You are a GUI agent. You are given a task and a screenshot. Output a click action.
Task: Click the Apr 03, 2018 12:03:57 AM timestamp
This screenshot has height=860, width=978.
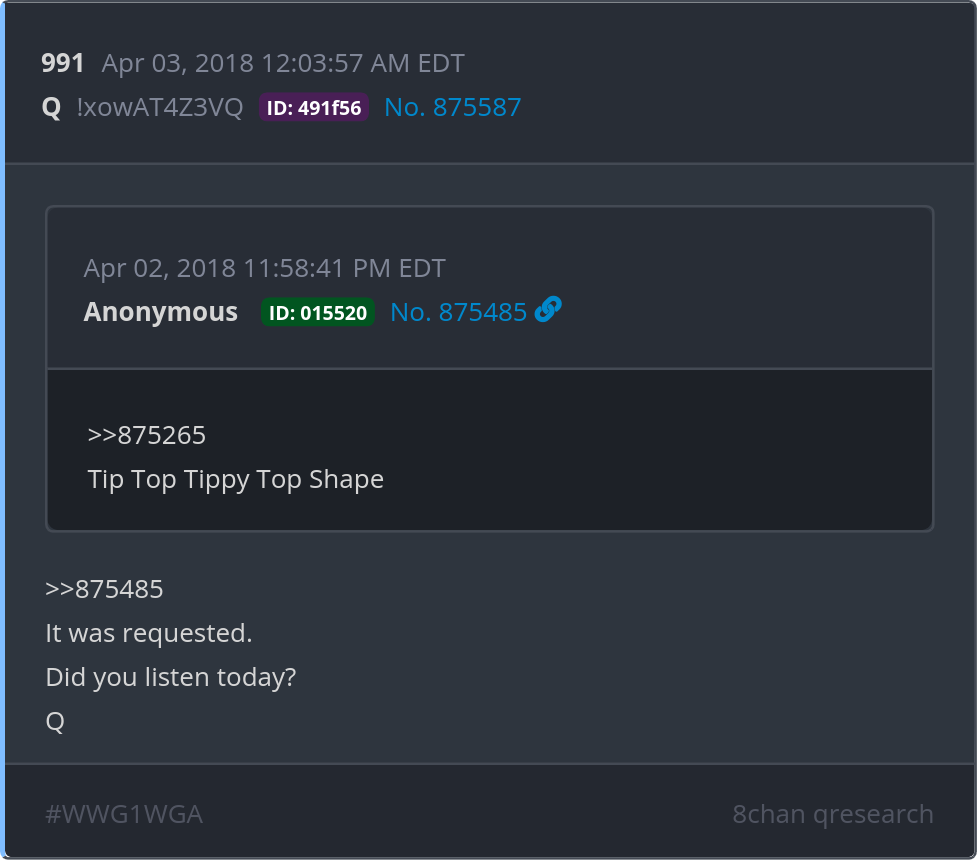click(283, 64)
